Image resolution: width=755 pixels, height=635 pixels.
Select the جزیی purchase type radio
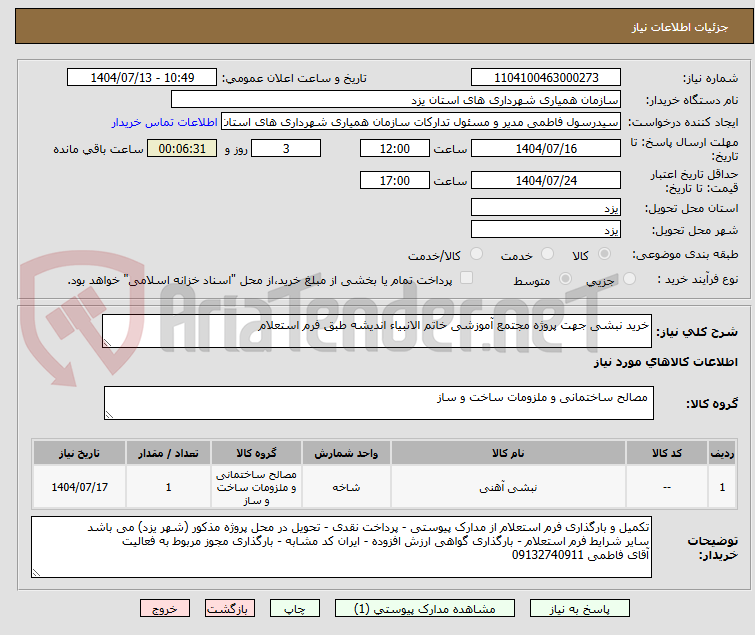[629, 279]
